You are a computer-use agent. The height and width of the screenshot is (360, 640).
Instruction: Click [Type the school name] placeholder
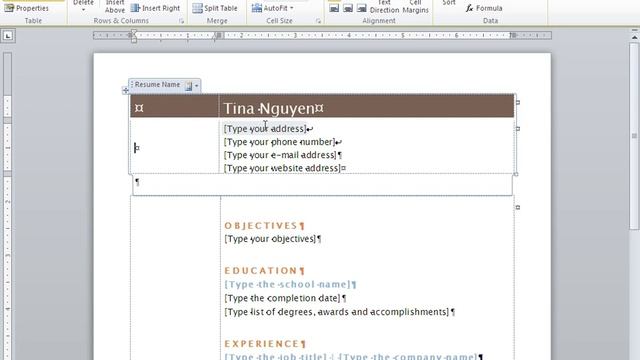coord(287,284)
